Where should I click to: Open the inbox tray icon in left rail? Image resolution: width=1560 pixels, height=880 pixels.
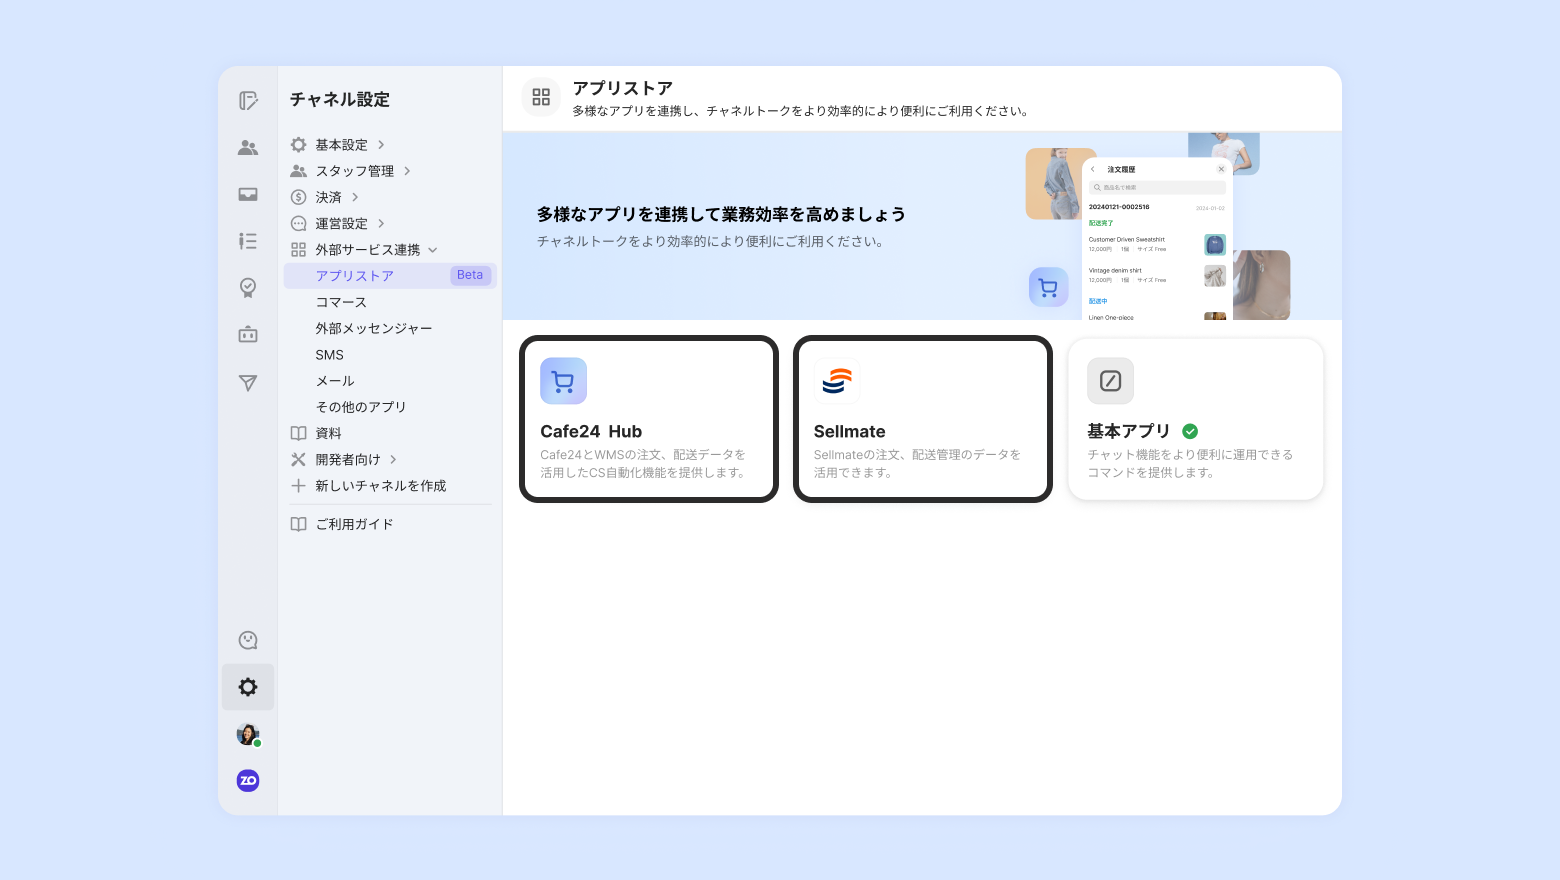point(248,194)
